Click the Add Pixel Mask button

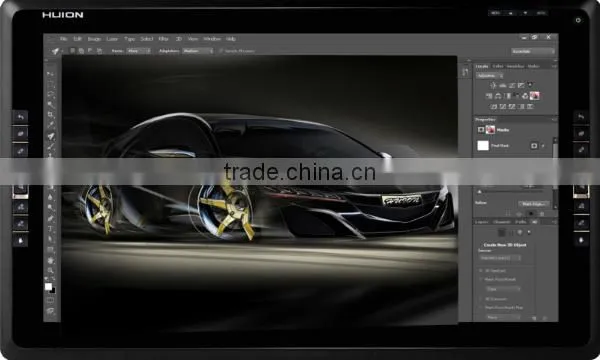click(x=534, y=146)
